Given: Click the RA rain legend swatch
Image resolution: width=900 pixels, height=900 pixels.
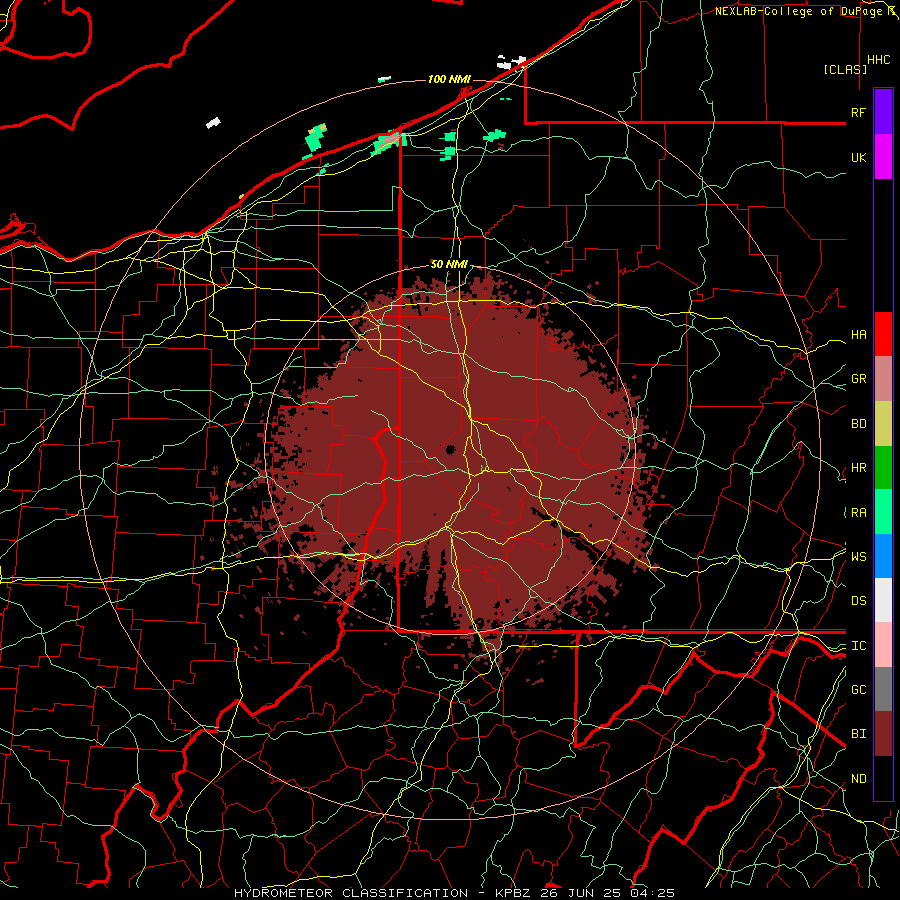Looking at the screenshot, I should point(883,512).
